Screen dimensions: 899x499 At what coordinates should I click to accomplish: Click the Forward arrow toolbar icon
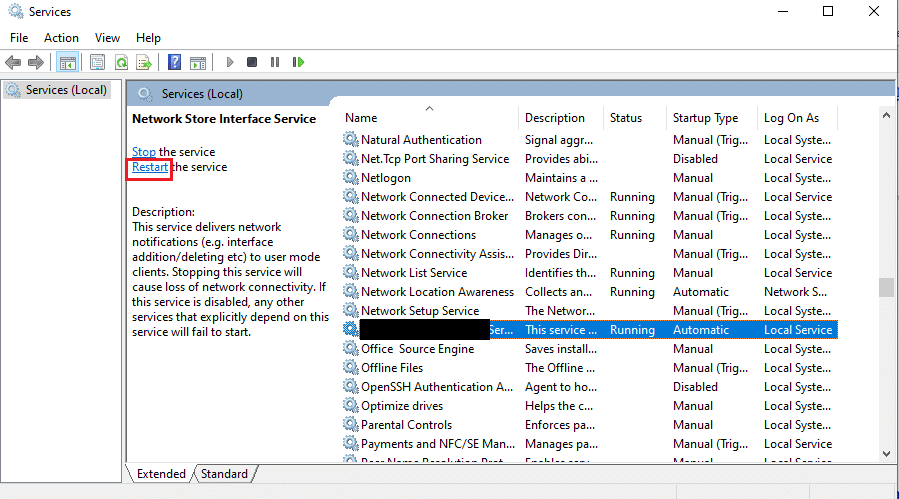point(36,62)
